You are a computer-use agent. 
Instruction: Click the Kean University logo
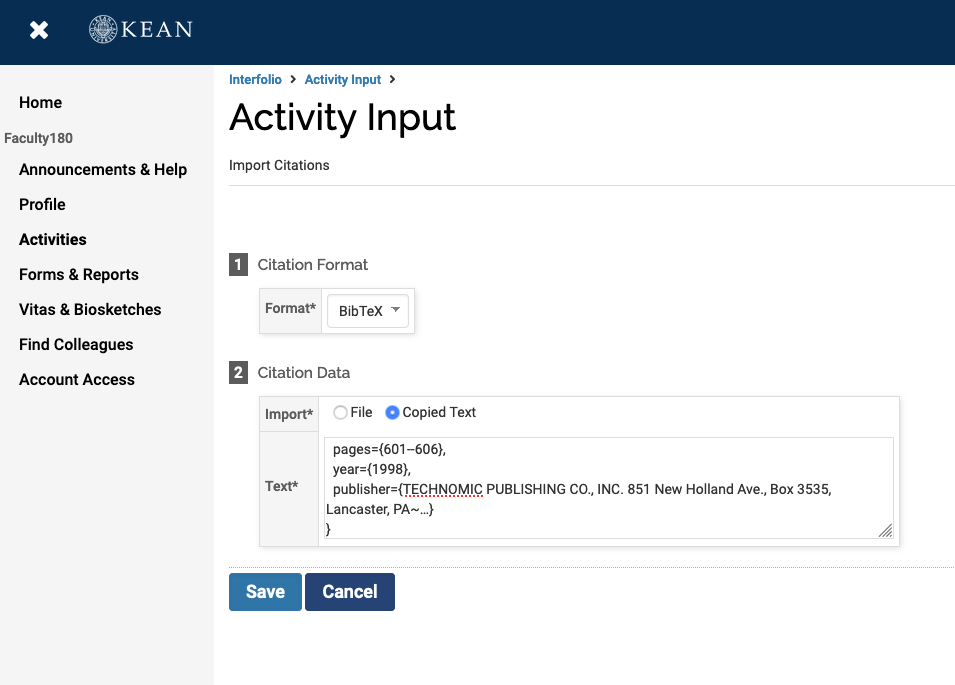tap(141, 29)
